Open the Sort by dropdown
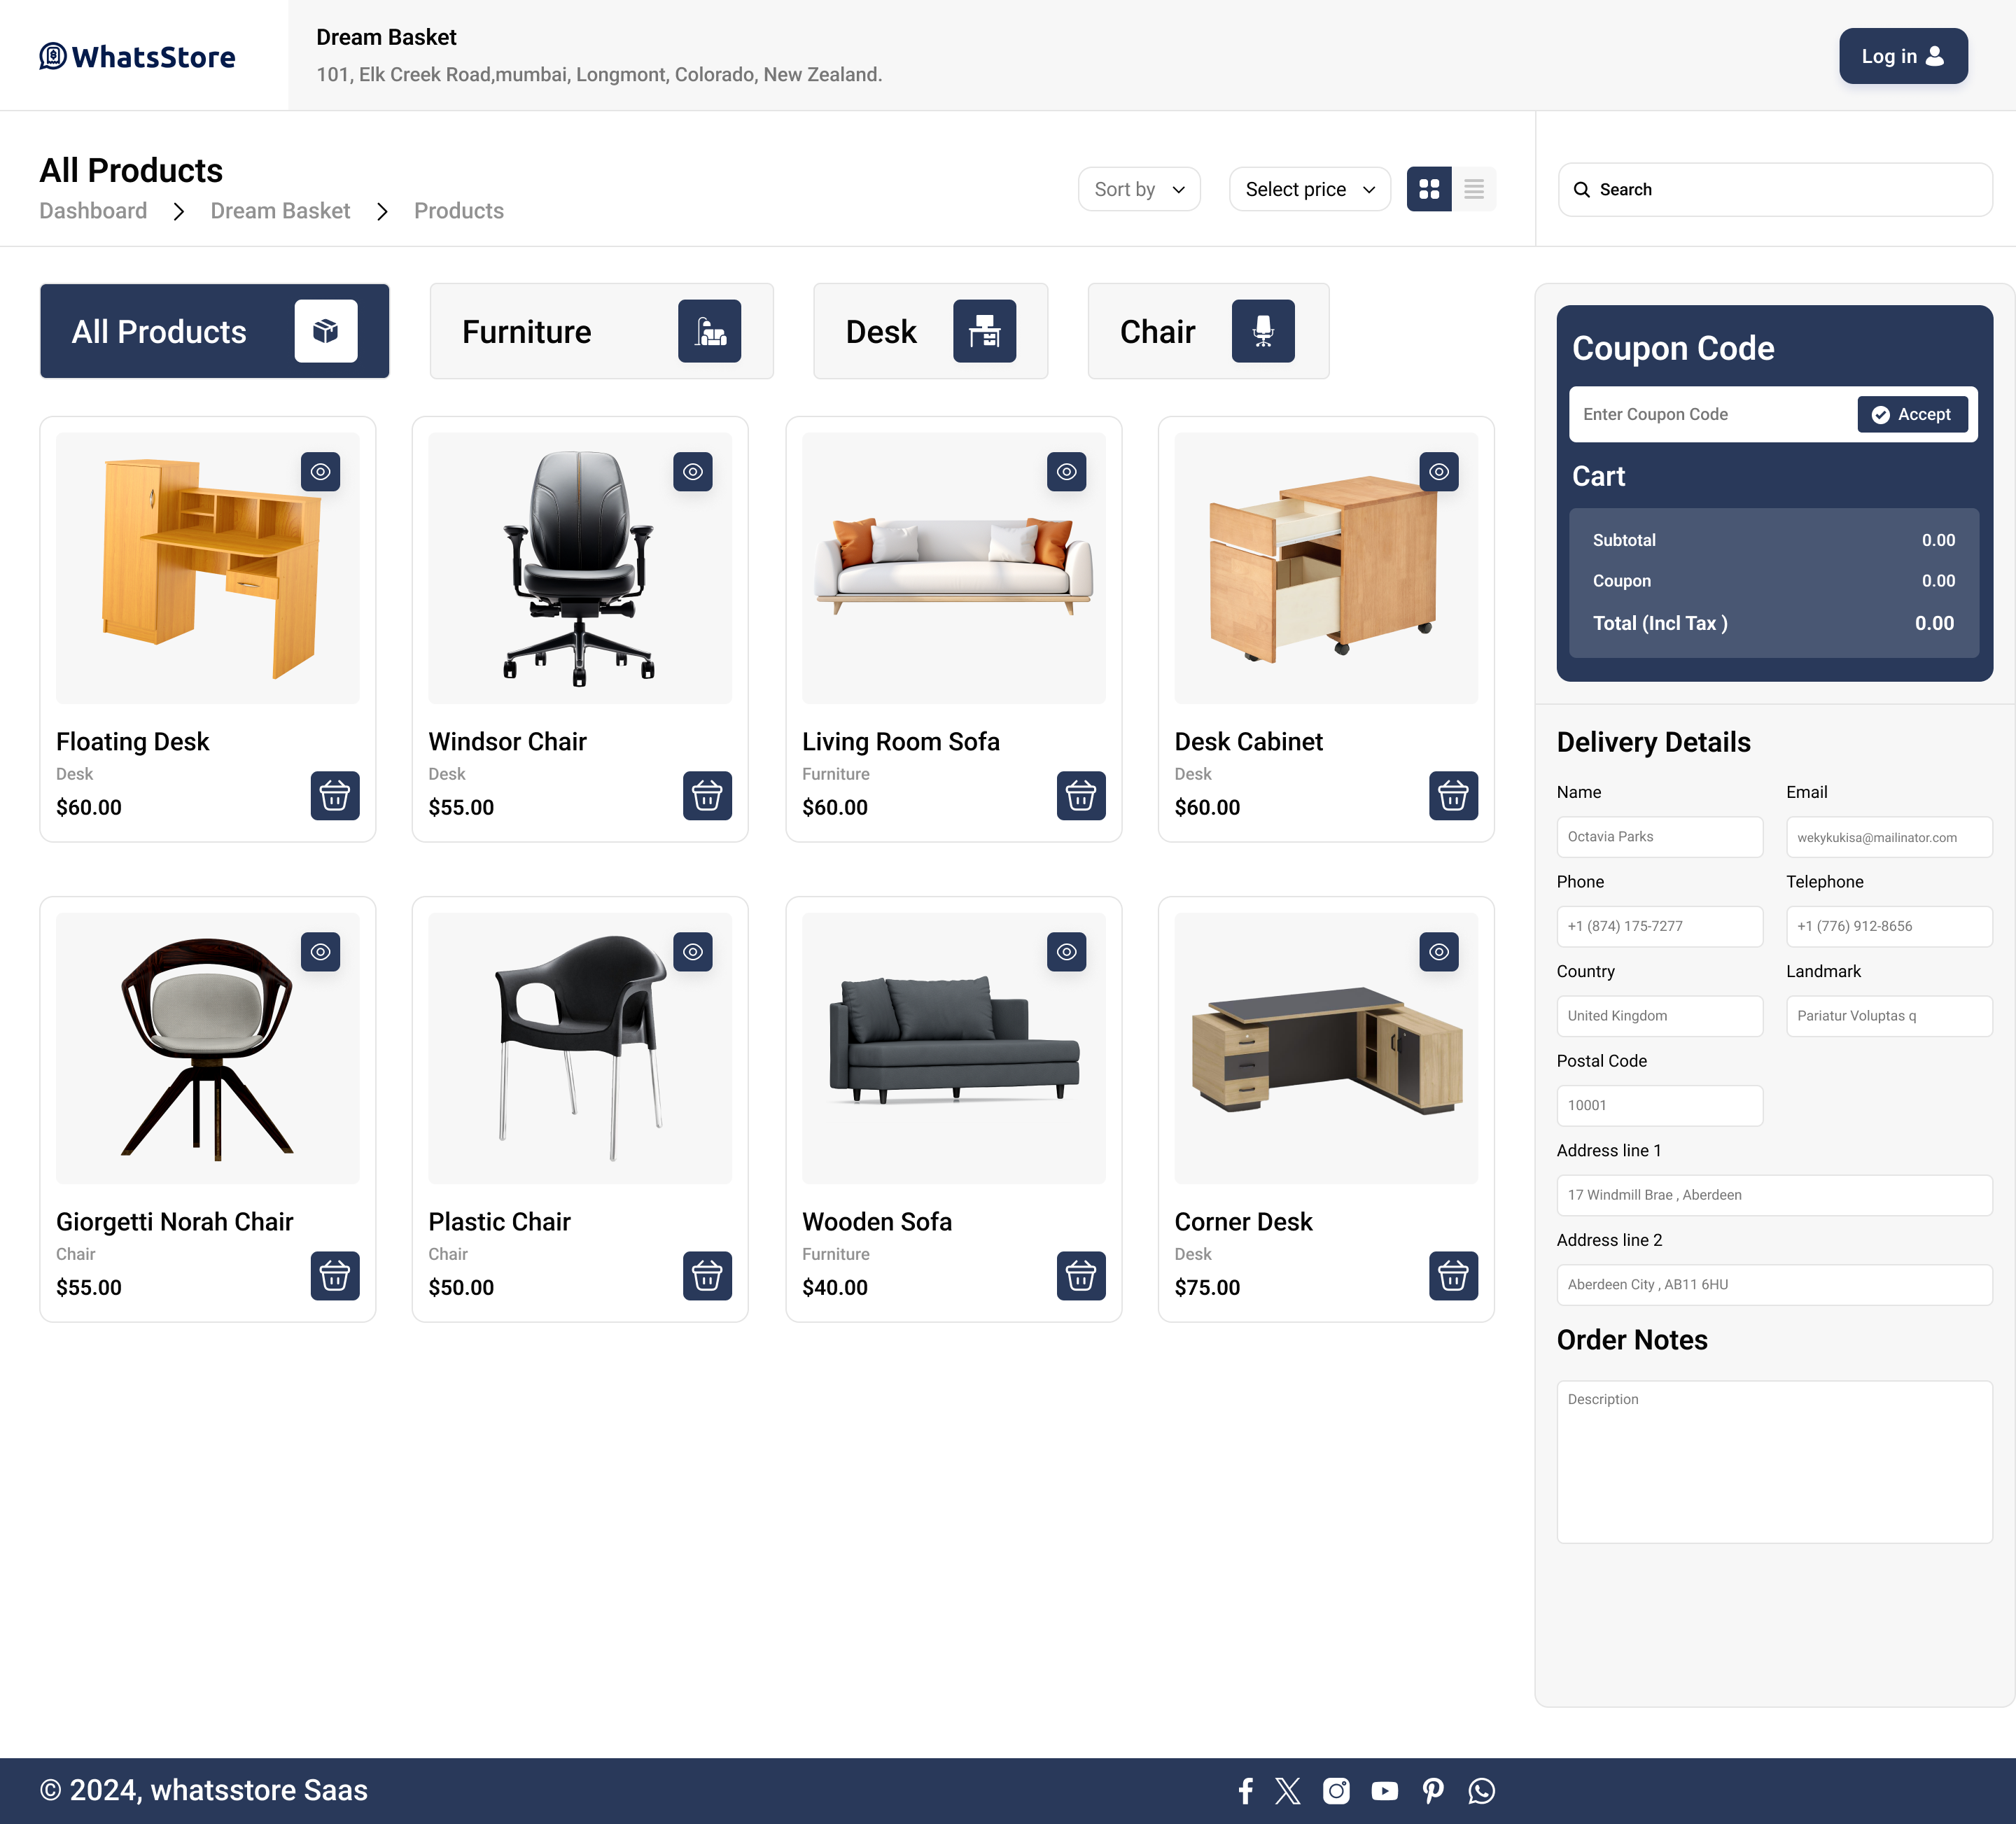 1138,189
